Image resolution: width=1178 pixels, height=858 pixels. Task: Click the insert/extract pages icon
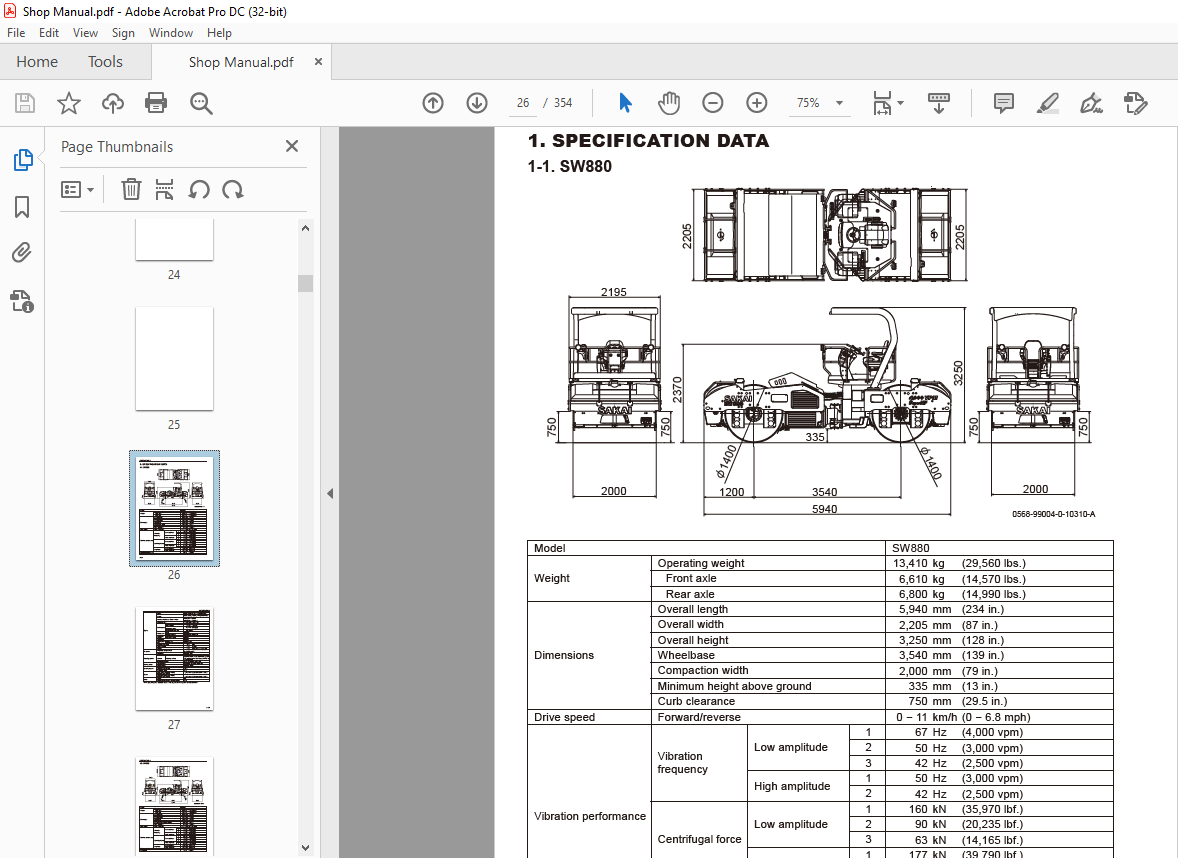(x=164, y=189)
